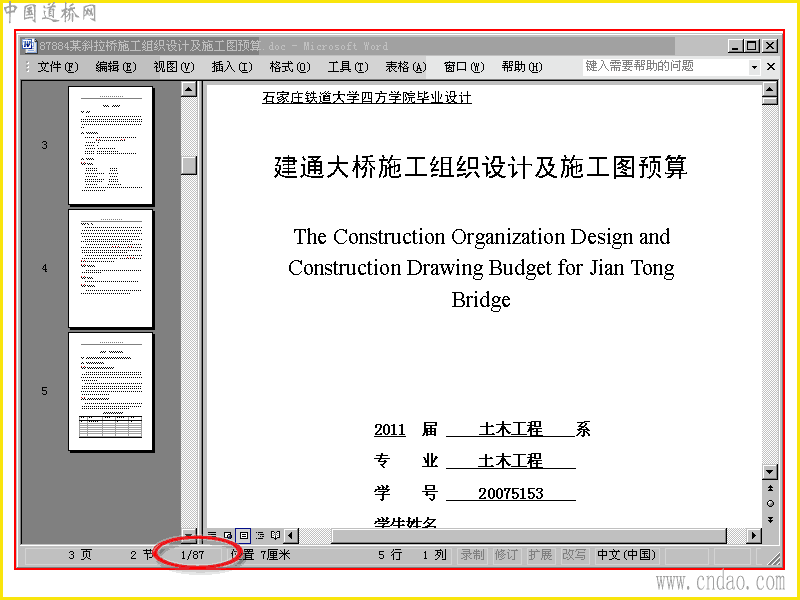The image size is (800, 600).
Task: Click the 中文(中国) language indicator
Action: [x=626, y=555]
